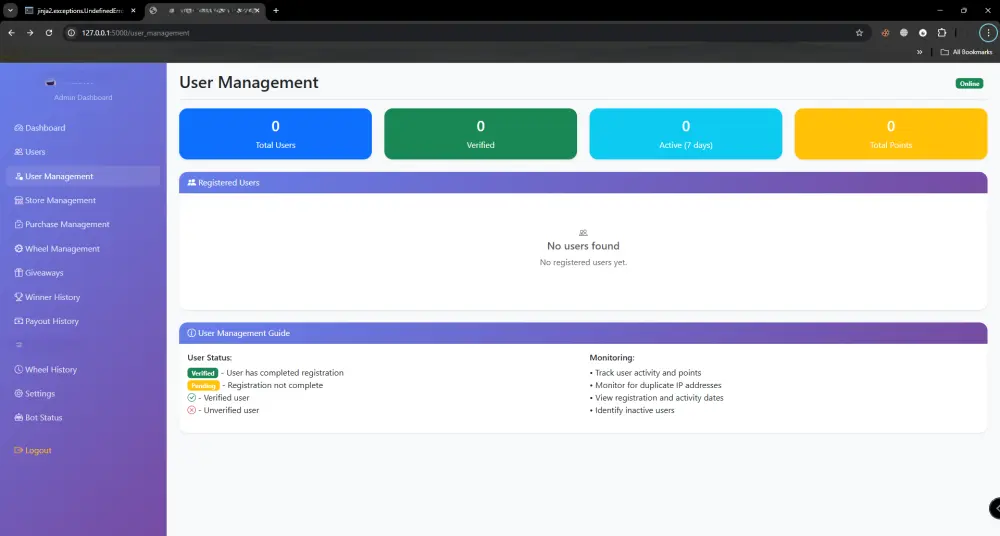Click the green Verified stat card
The width and height of the screenshot is (1000, 536).
click(x=480, y=133)
